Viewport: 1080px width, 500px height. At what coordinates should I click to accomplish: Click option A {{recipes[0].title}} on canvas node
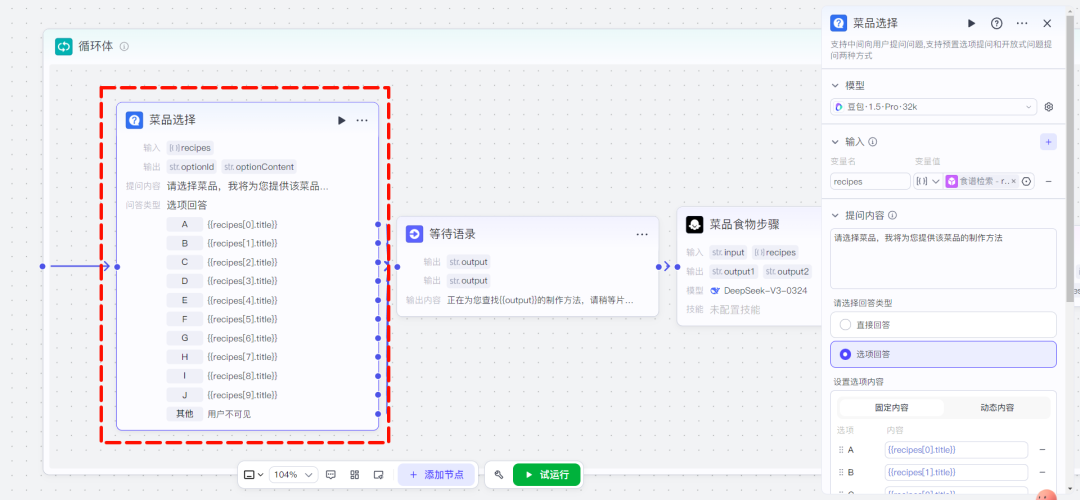pos(242,225)
